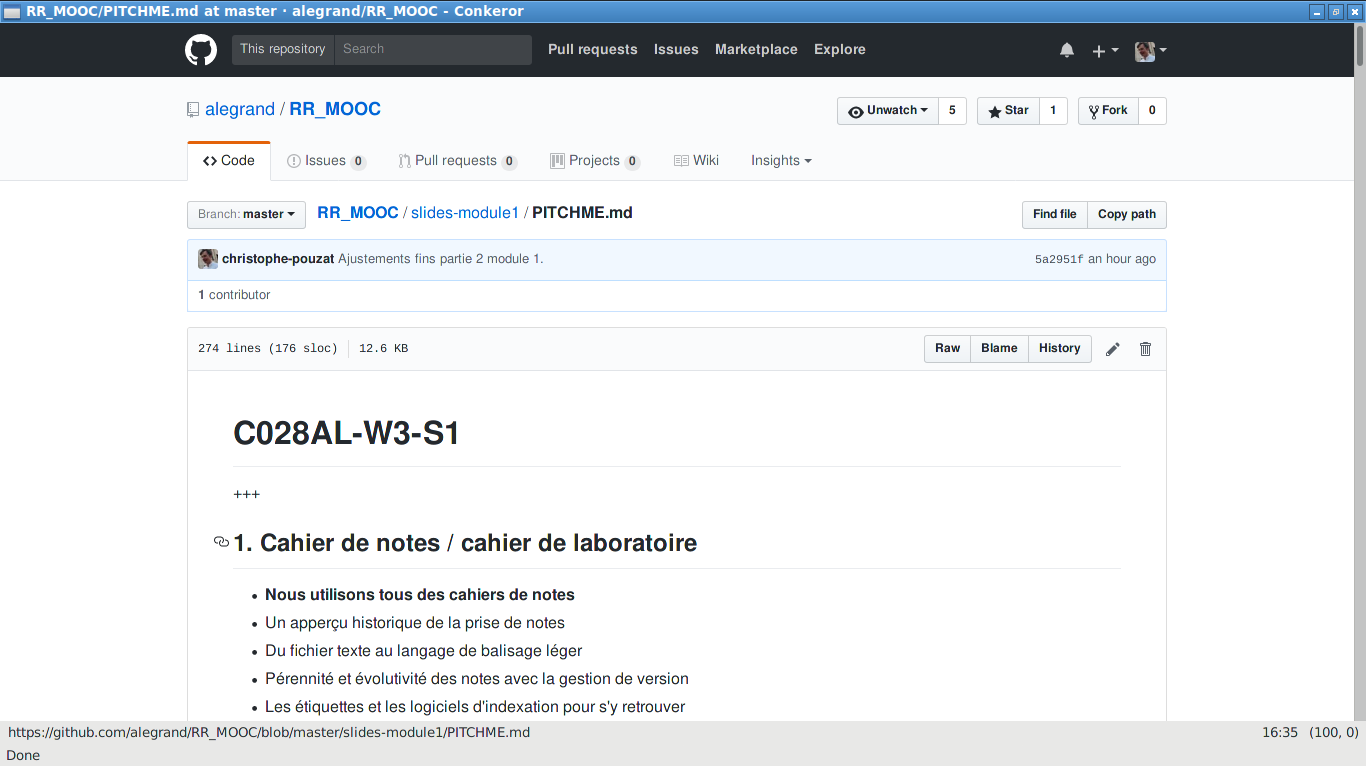The height and width of the screenshot is (766, 1366).
Task: Click the GitHub Octocat logo
Action: [201, 50]
